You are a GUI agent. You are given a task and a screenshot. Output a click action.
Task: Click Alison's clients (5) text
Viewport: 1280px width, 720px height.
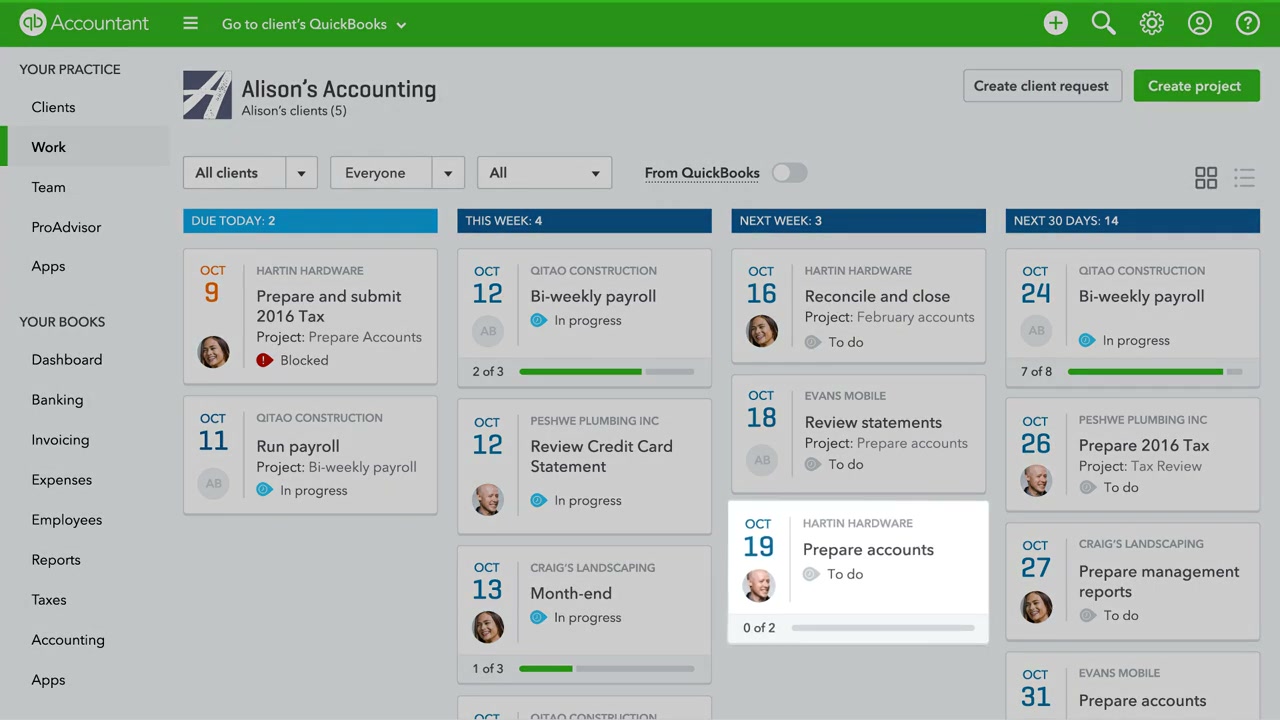294,111
